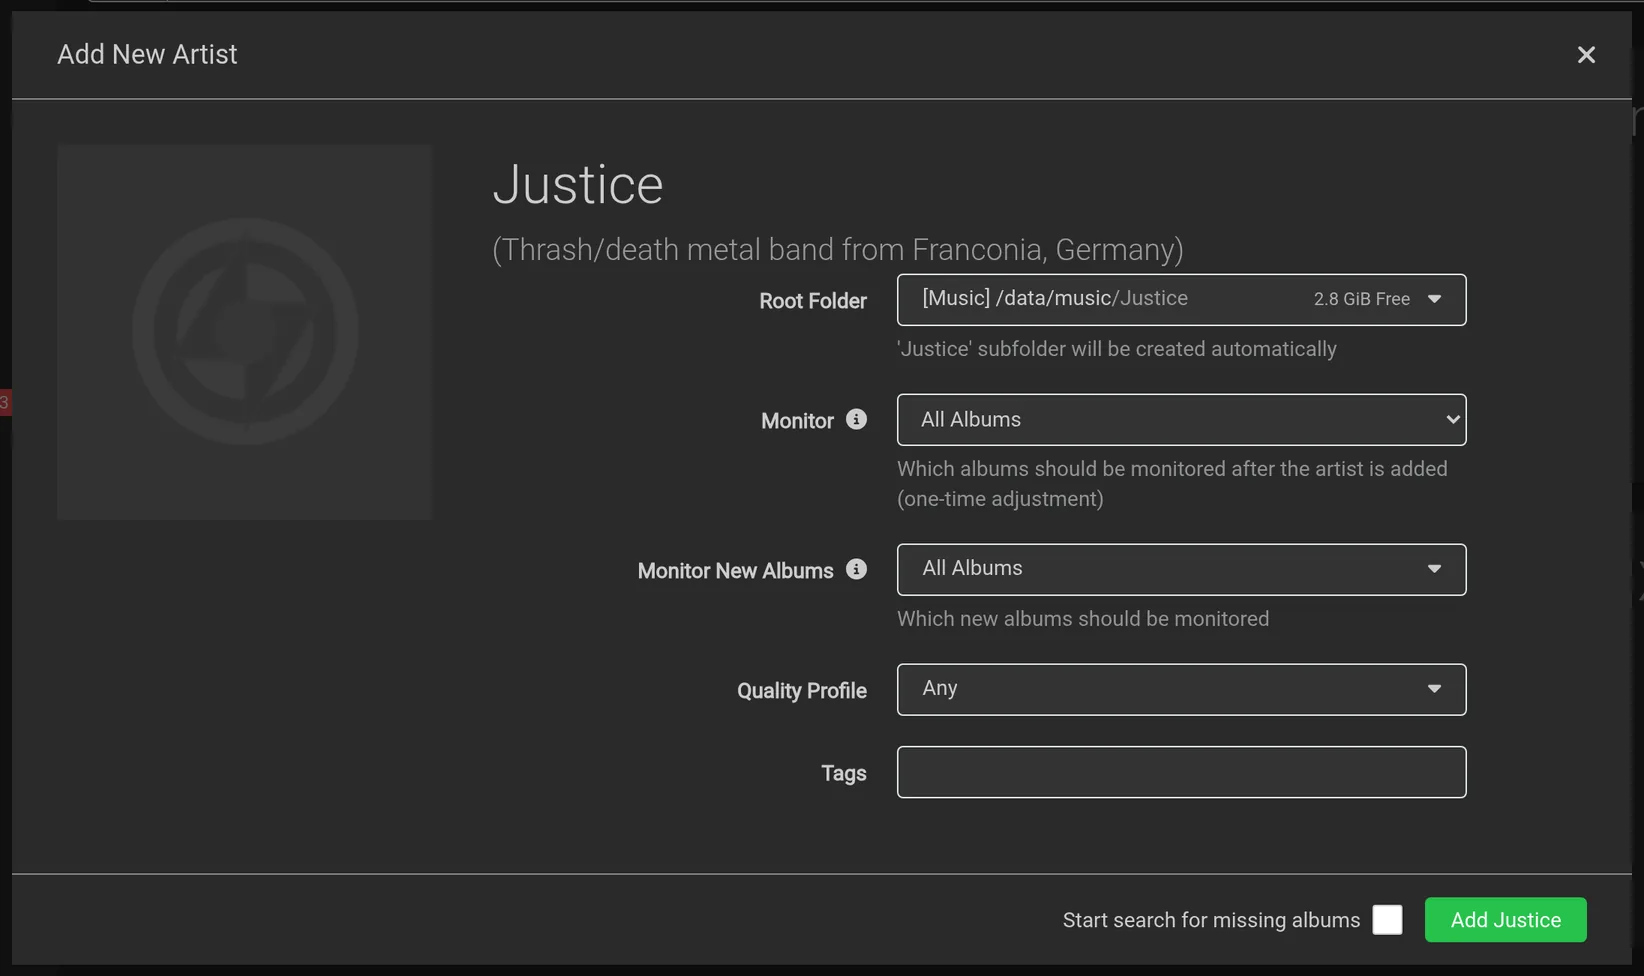This screenshot has width=1644, height=976.
Task: Click the Justice artist name heading
Action: tap(578, 185)
